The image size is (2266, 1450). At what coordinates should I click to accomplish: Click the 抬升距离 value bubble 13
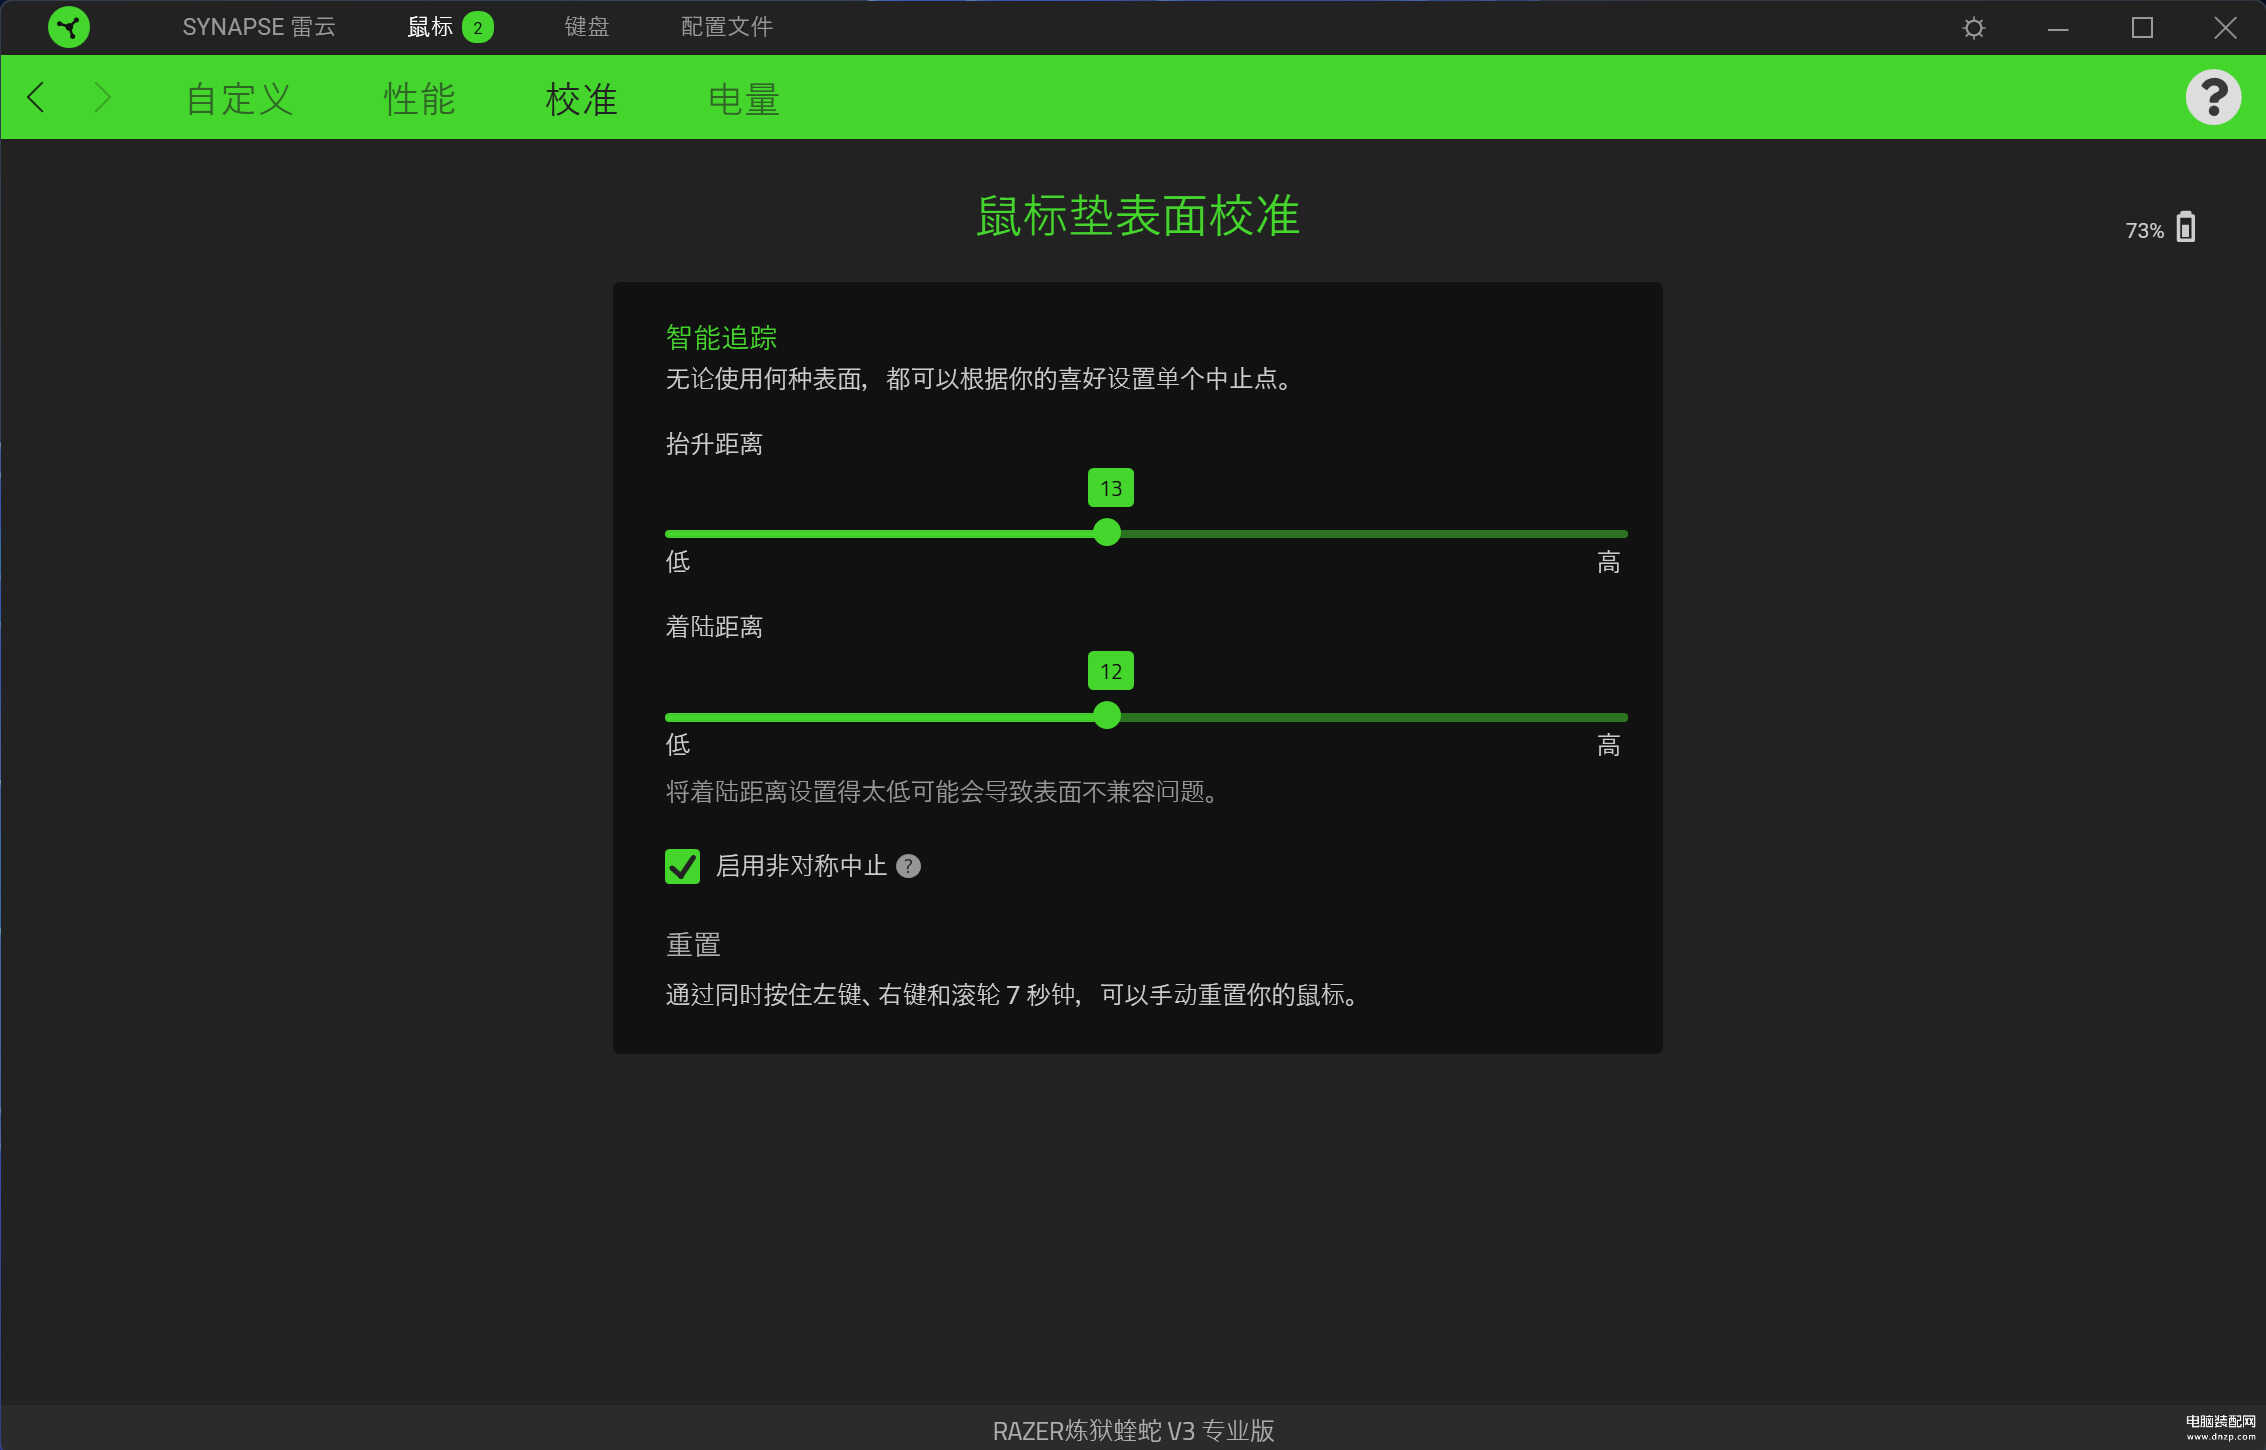1111,488
